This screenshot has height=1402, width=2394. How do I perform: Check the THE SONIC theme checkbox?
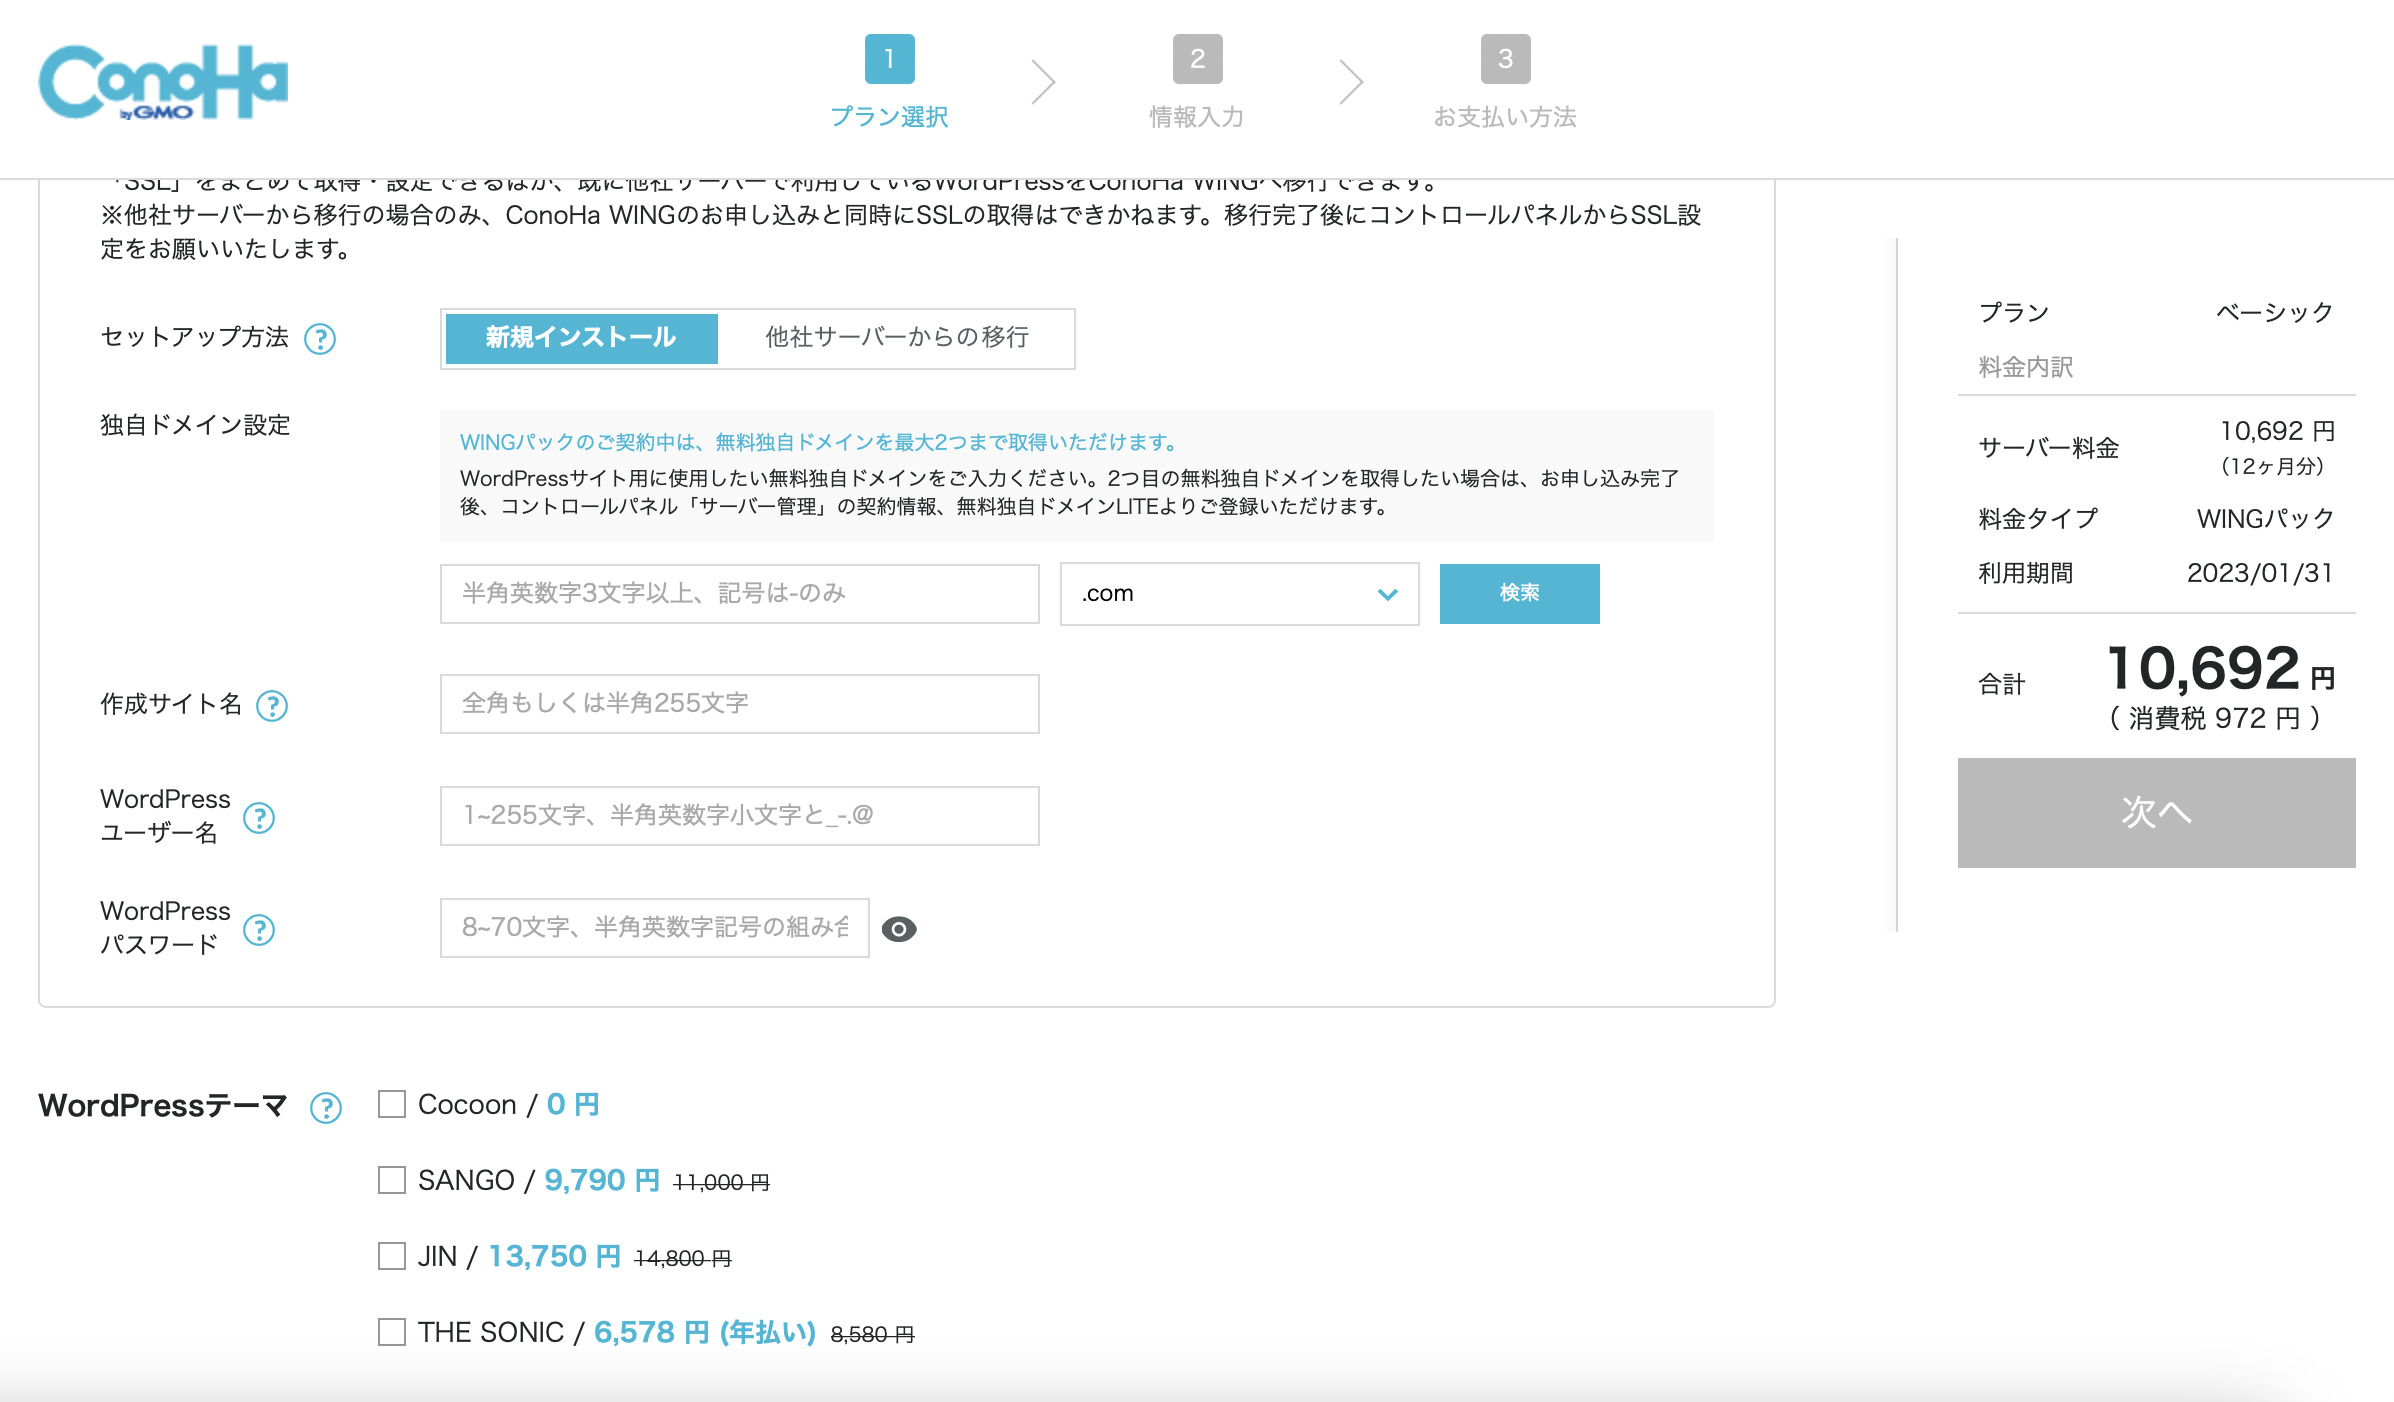(392, 1332)
